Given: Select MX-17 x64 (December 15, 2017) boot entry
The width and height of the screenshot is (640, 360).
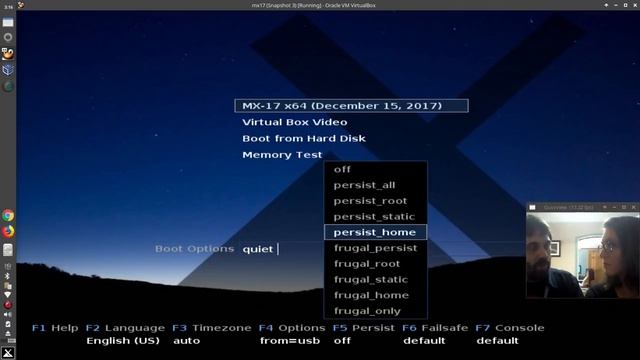Looking at the screenshot, I should [x=351, y=106].
